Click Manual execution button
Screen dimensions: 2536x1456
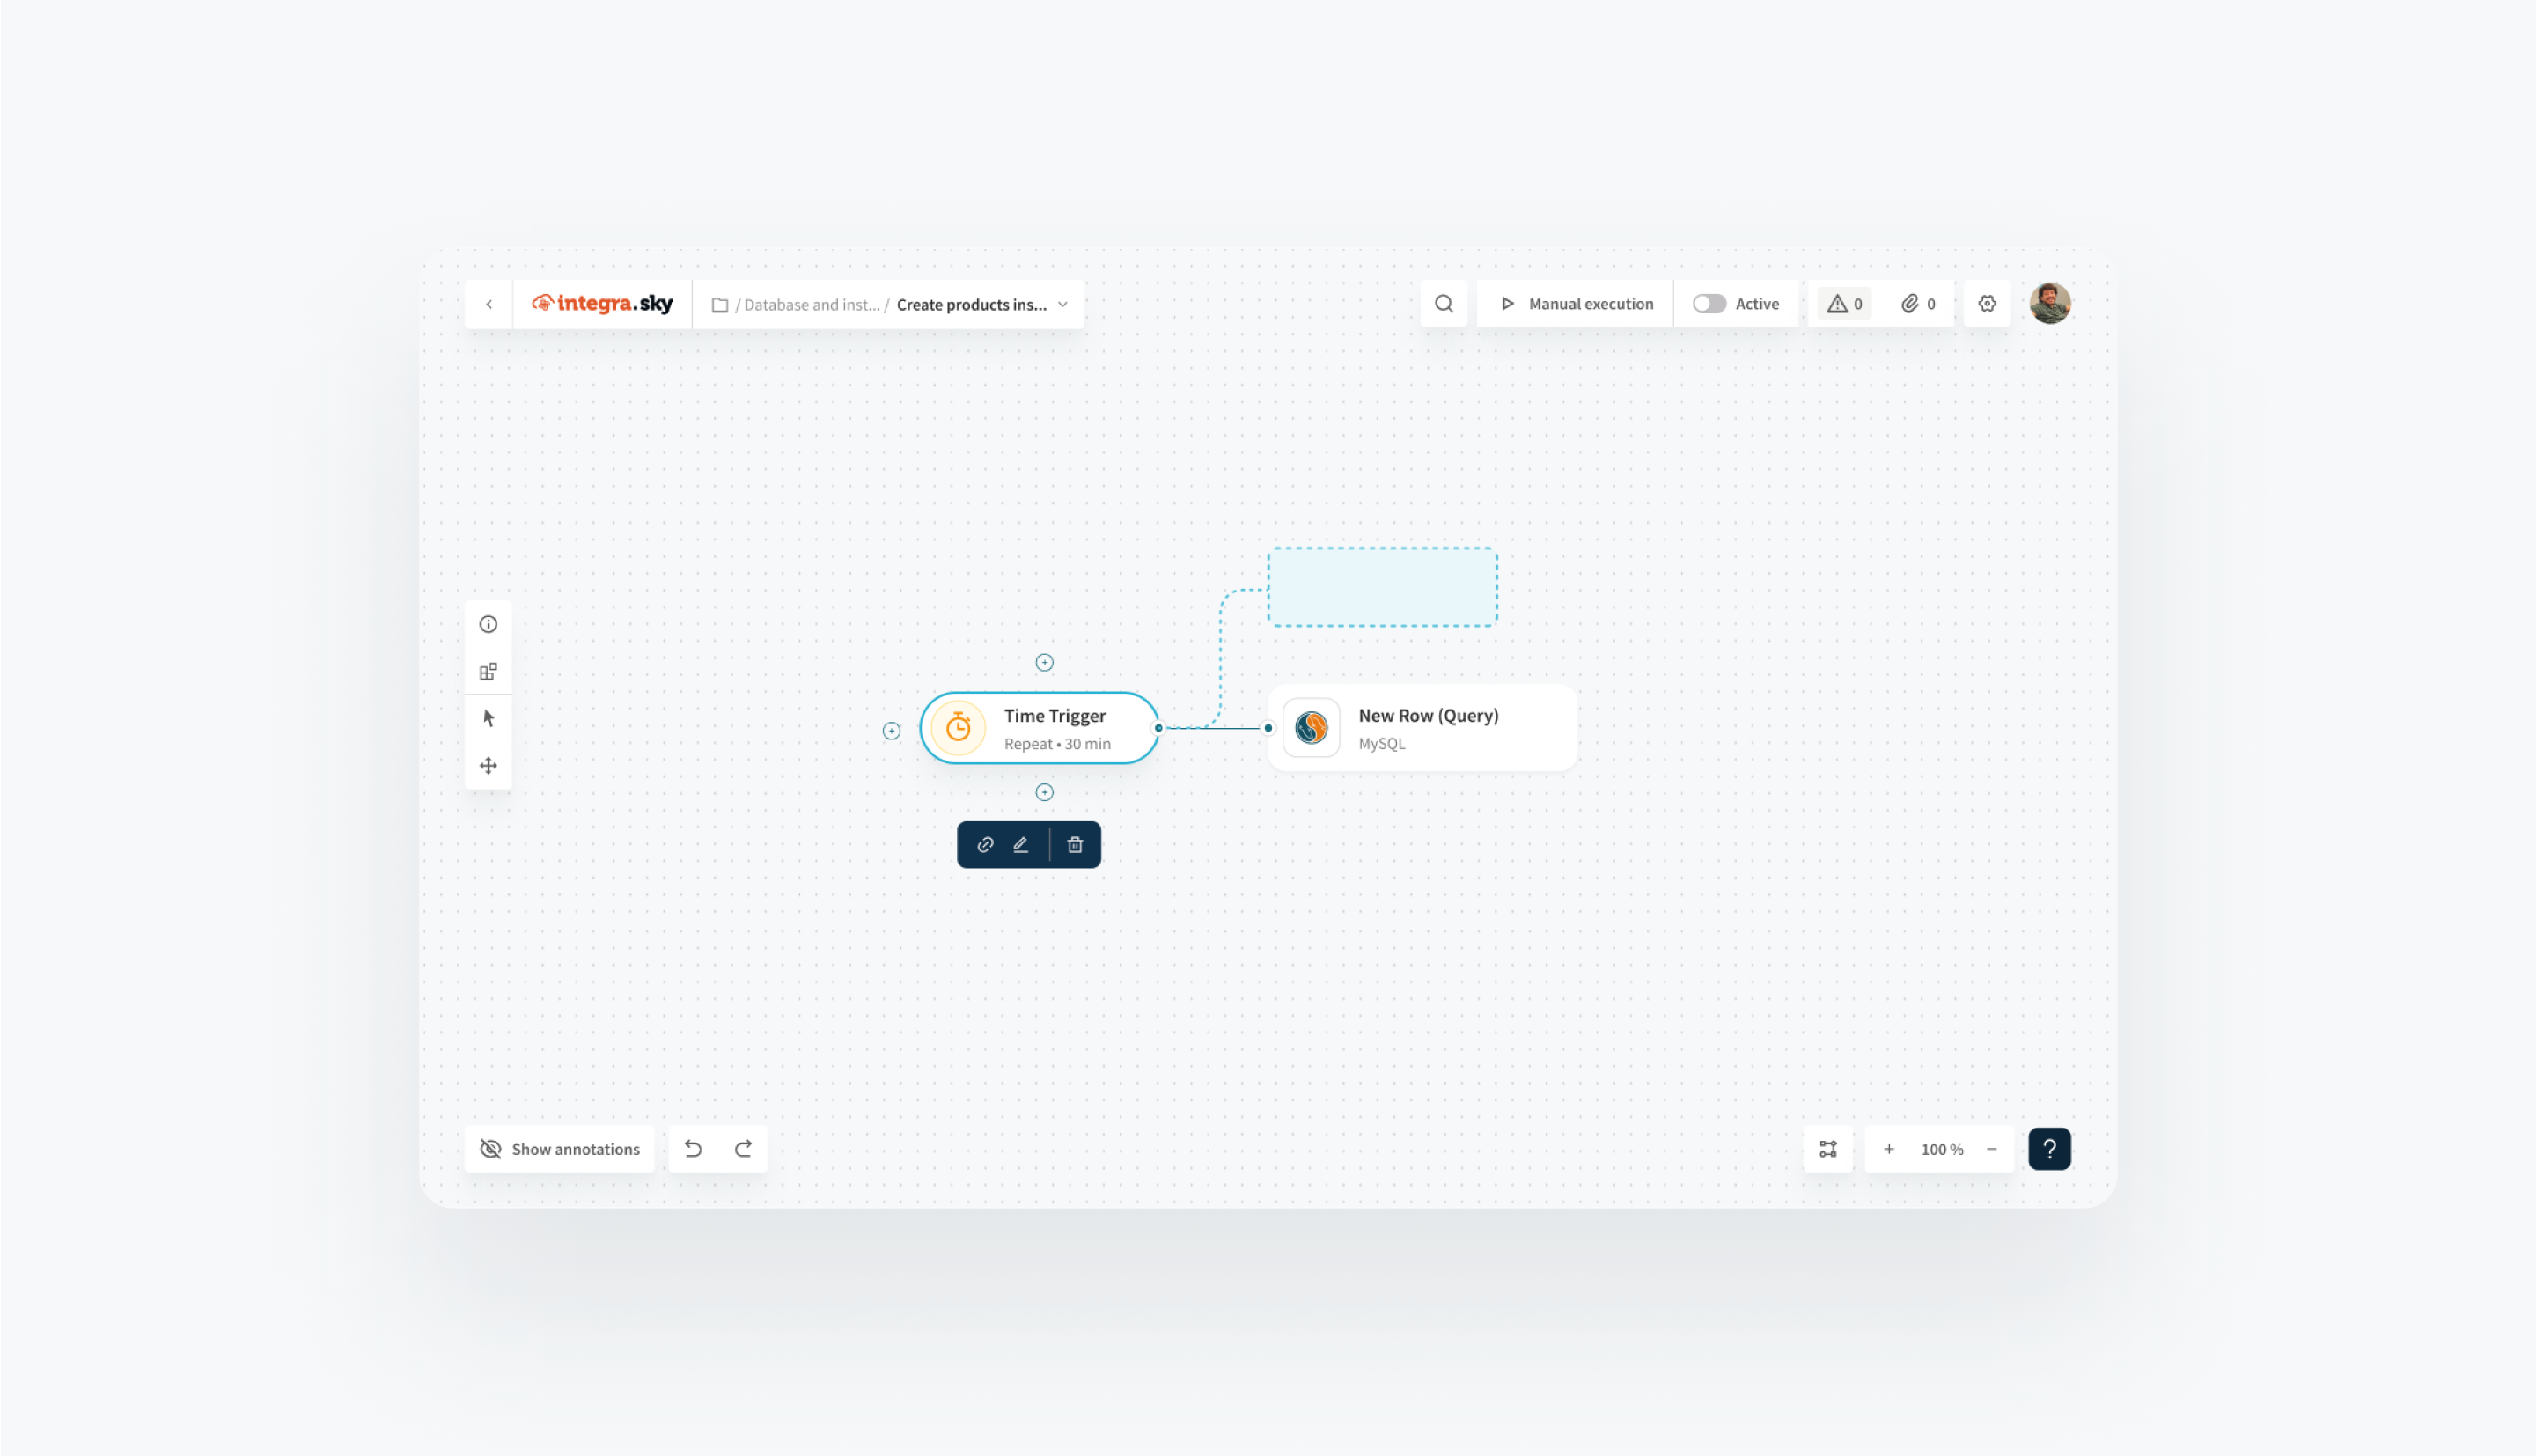[1577, 304]
